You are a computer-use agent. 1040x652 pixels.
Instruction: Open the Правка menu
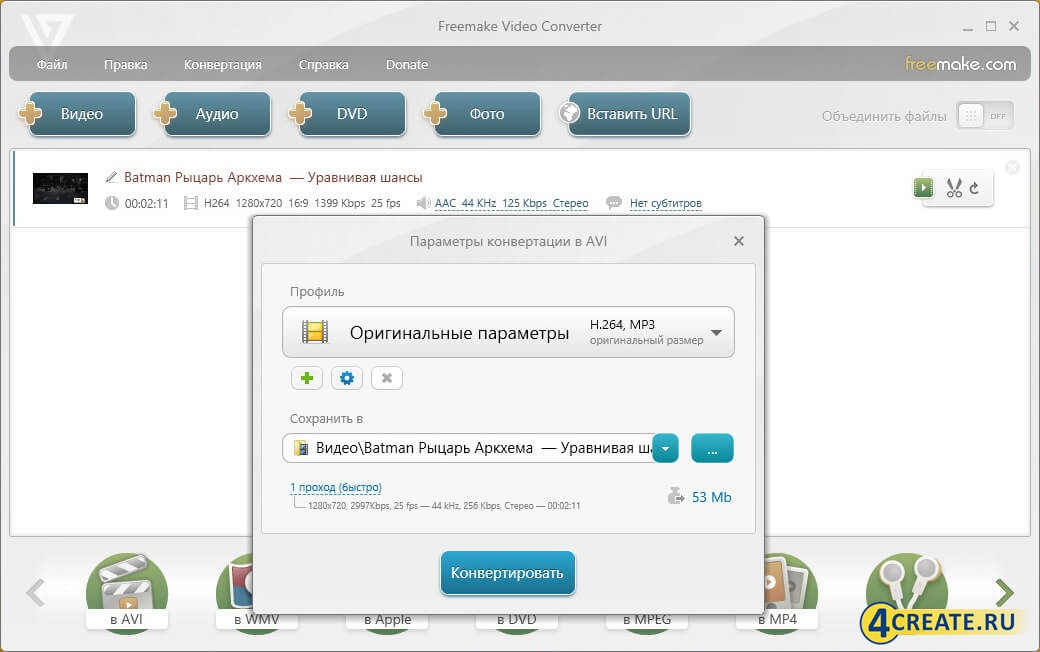[125, 64]
